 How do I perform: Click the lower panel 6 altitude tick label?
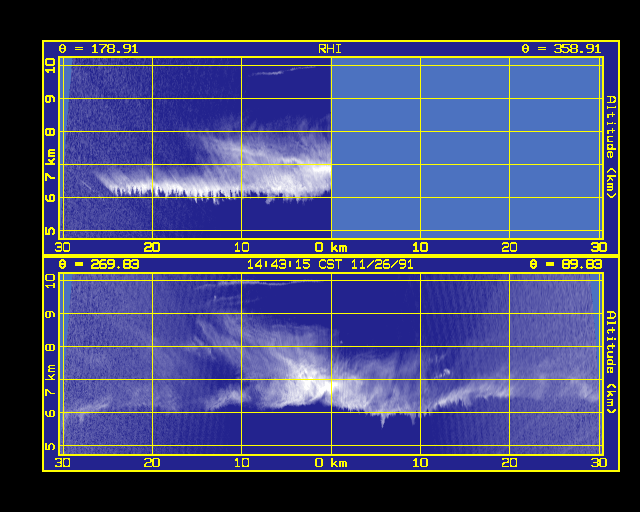[x=50, y=413]
